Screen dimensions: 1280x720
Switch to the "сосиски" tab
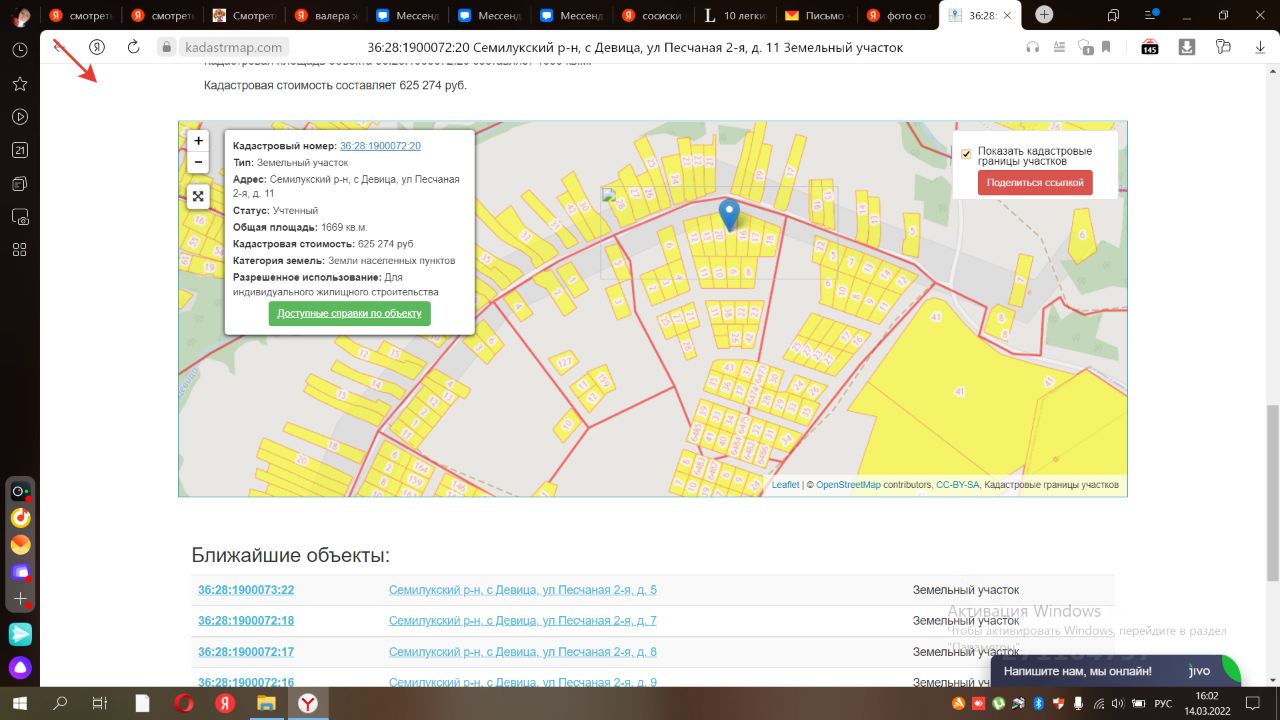click(653, 15)
